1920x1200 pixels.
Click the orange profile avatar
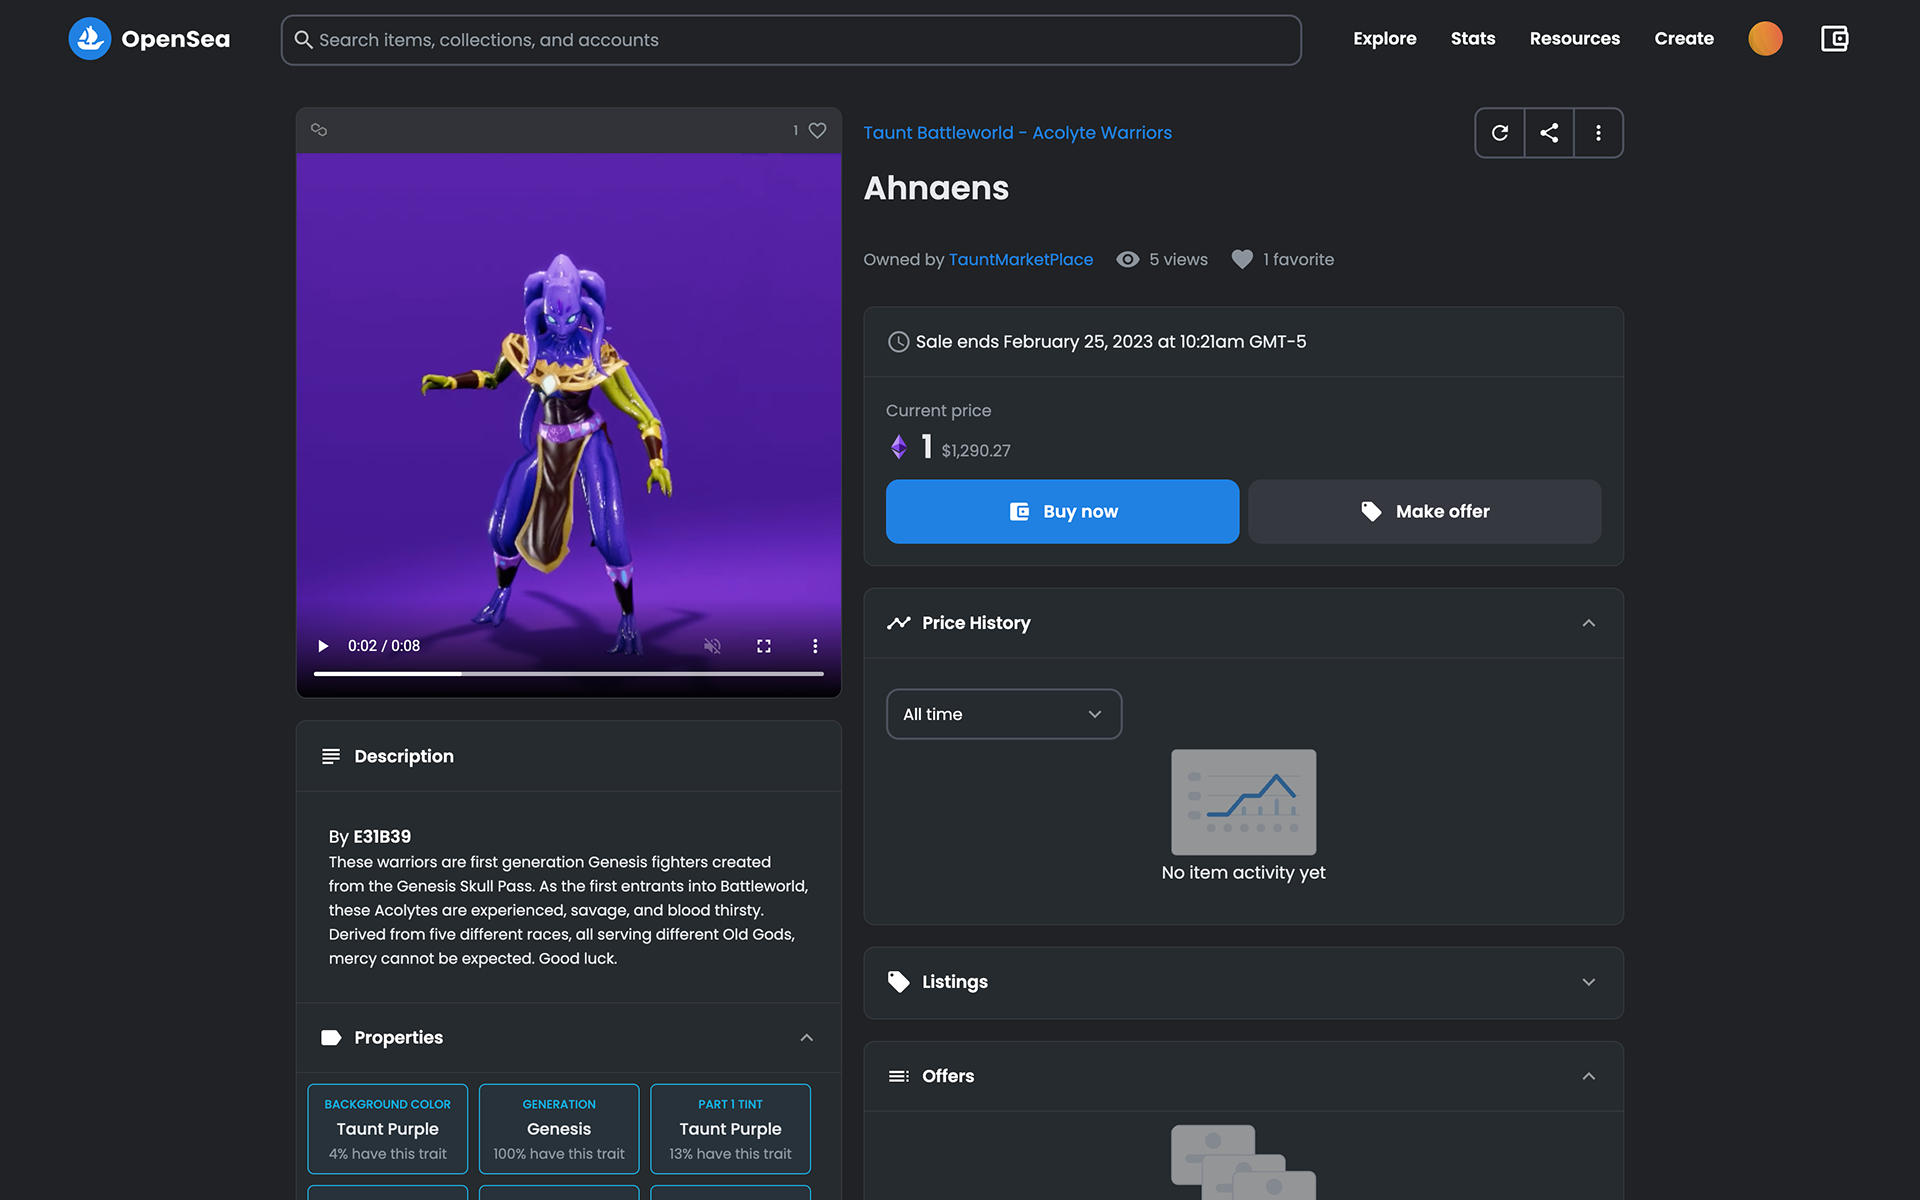(x=1765, y=39)
